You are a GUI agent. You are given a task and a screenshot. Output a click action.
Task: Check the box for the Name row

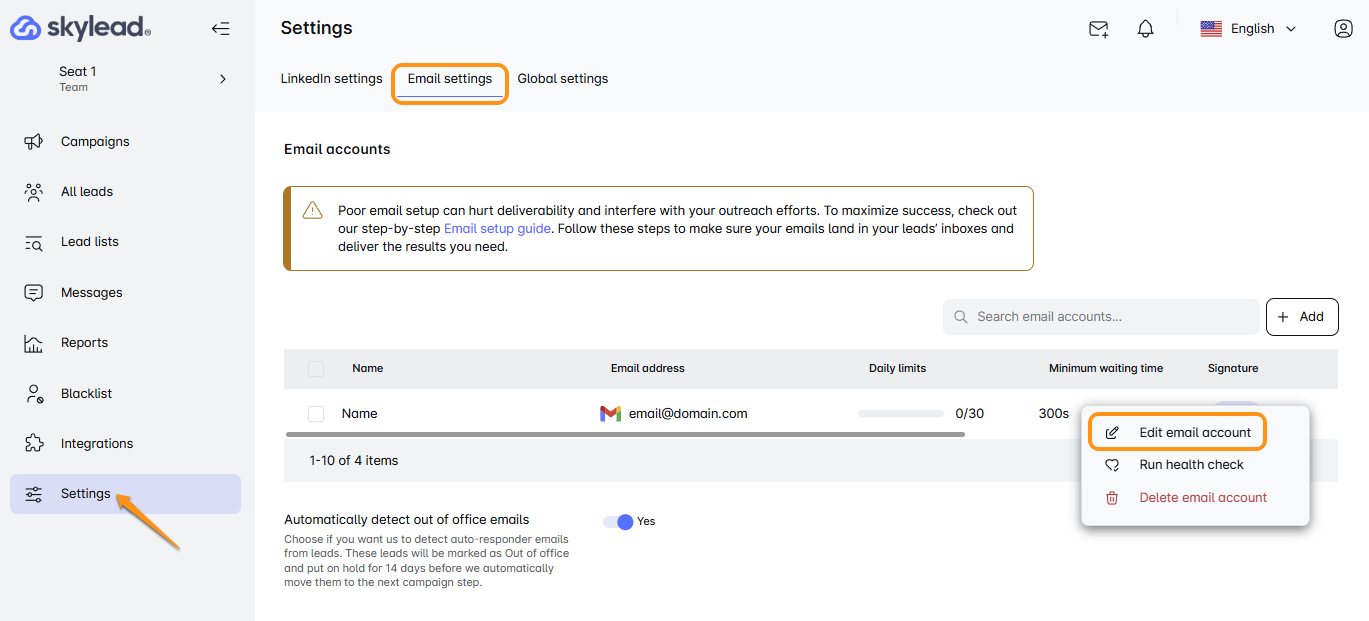click(316, 414)
